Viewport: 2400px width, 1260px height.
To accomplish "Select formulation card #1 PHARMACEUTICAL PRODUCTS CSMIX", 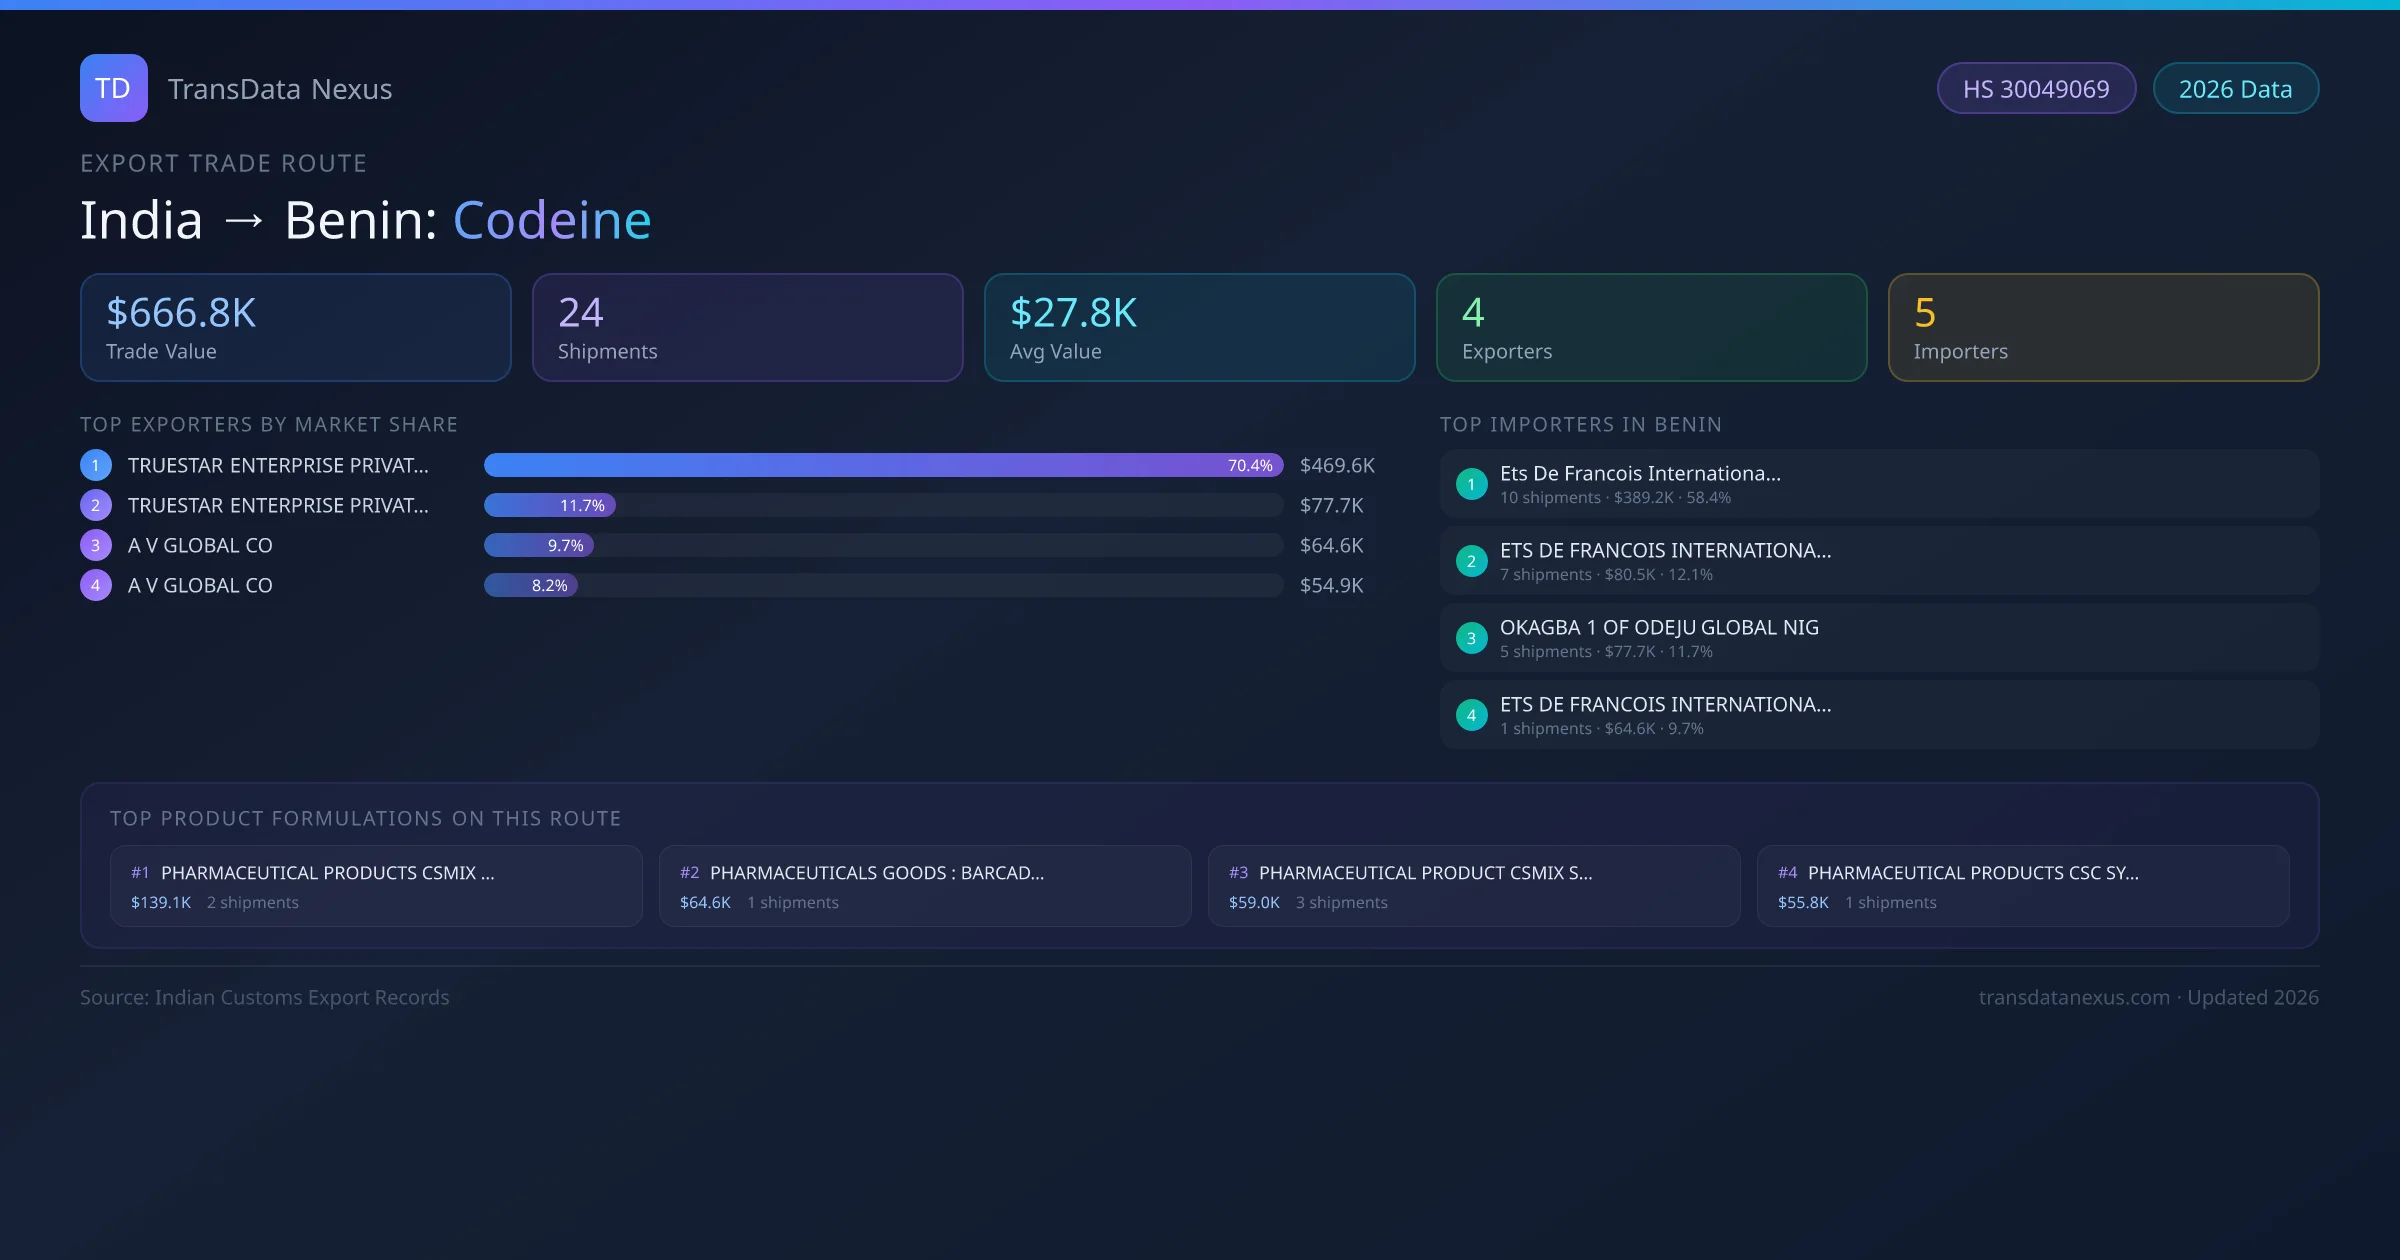I will (x=376, y=886).
